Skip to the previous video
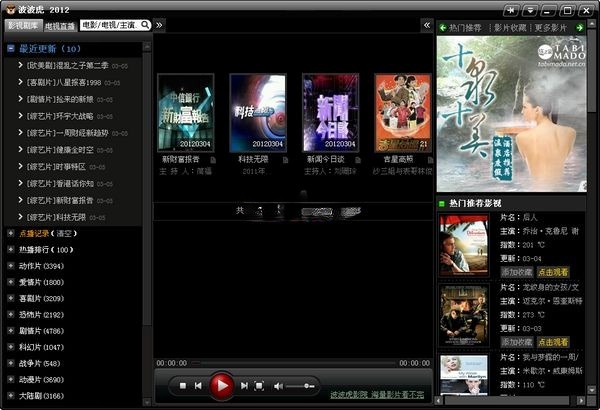Image resolution: width=600 pixels, height=410 pixels. tap(198, 386)
